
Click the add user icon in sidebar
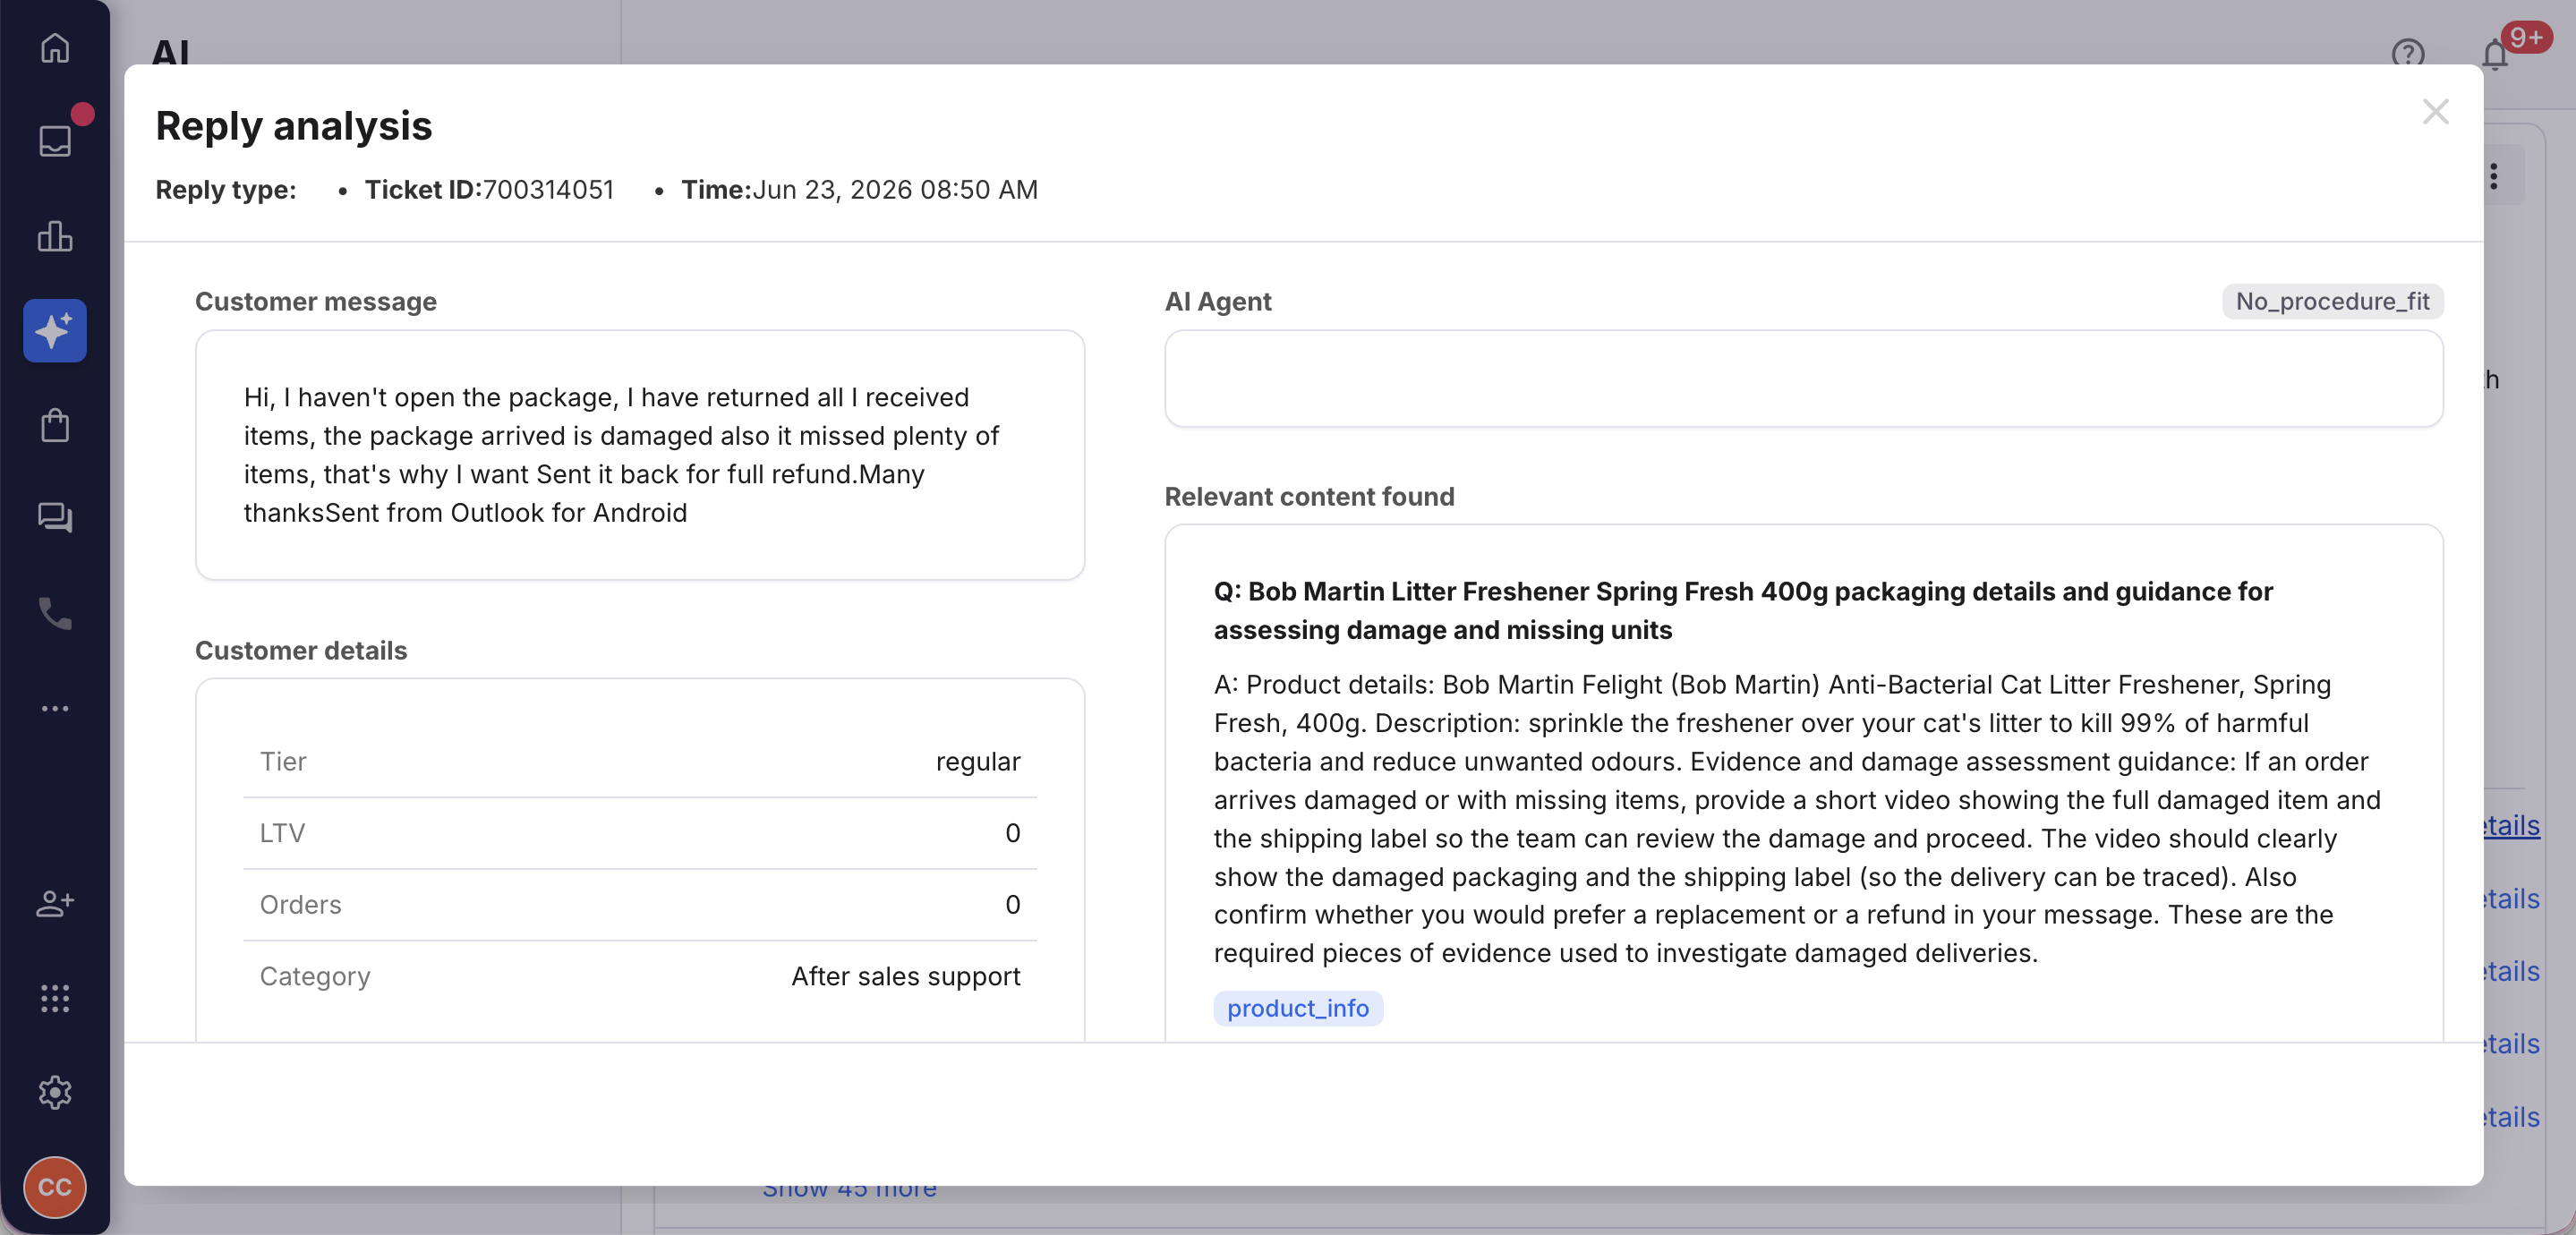coord(55,903)
